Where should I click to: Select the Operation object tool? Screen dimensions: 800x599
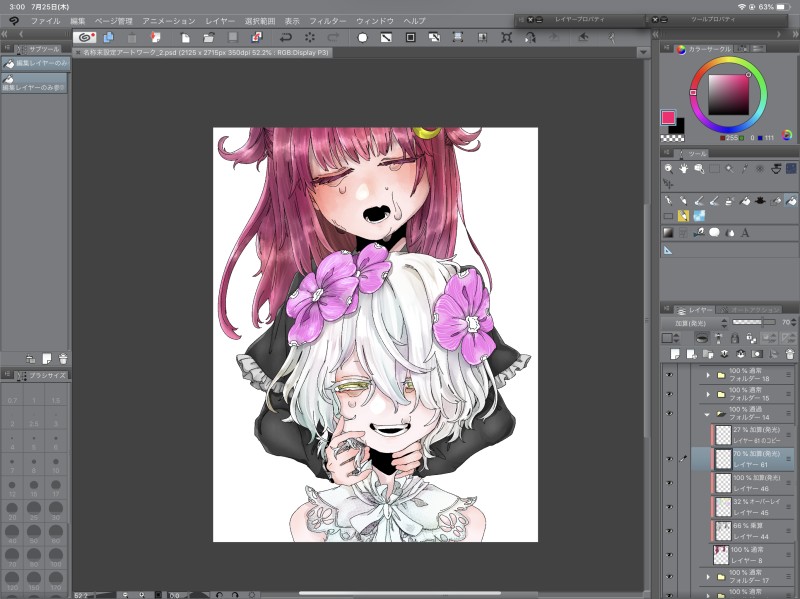pyautogui.click(x=699, y=168)
